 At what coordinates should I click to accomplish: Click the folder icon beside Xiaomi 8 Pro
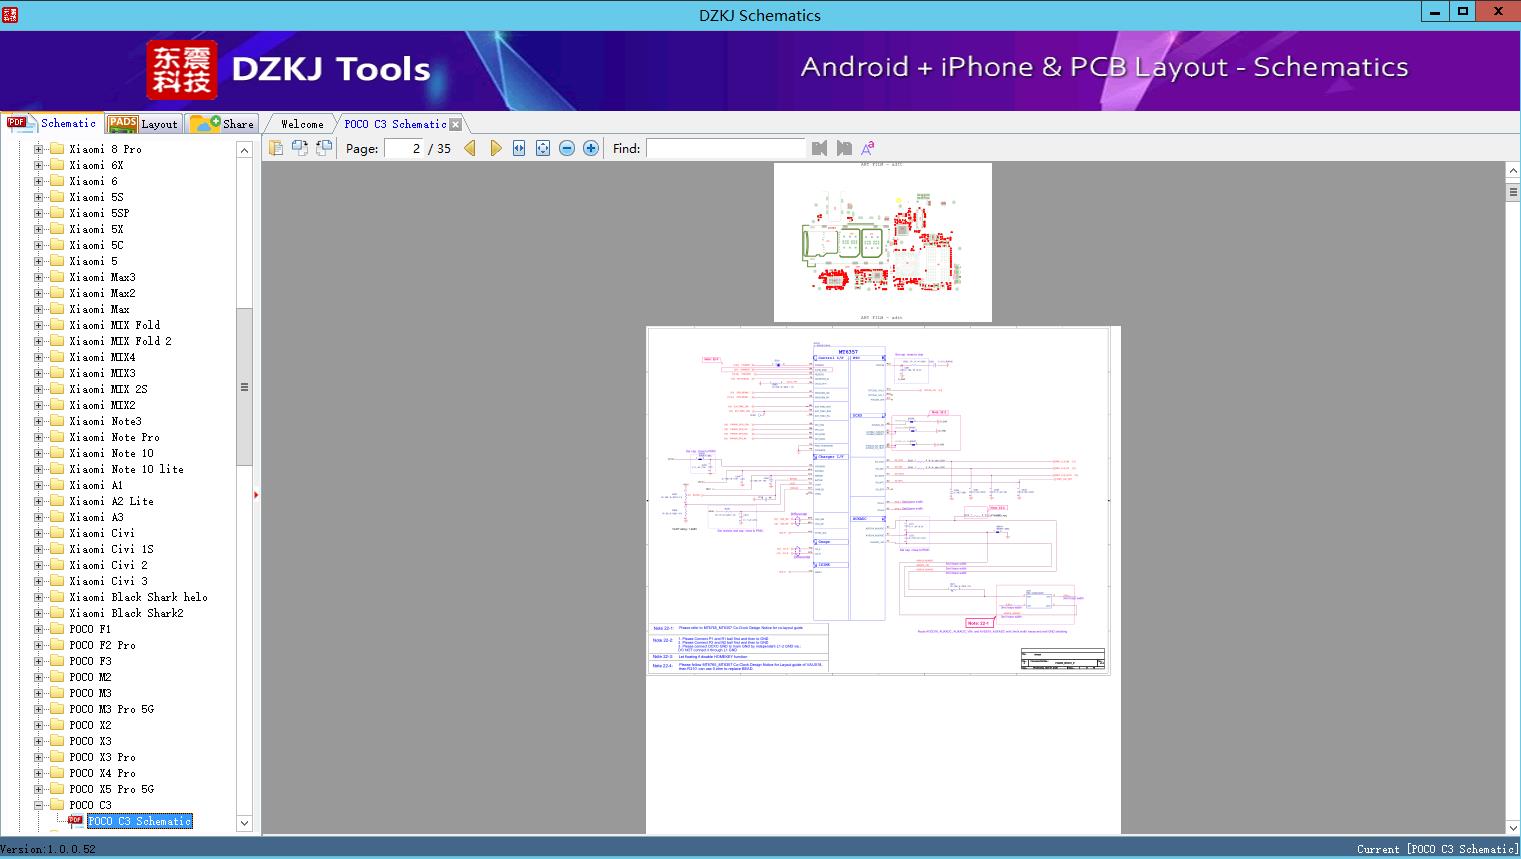[x=57, y=149]
